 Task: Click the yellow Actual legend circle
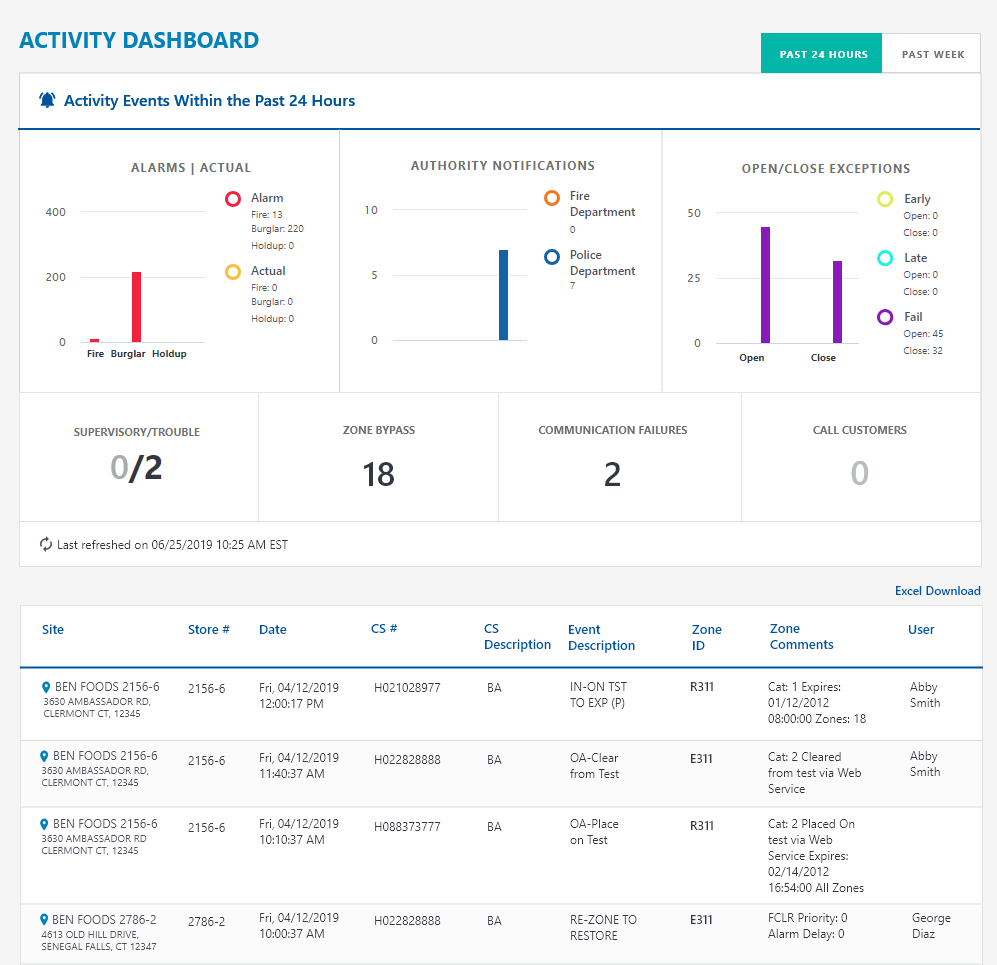pos(233,271)
